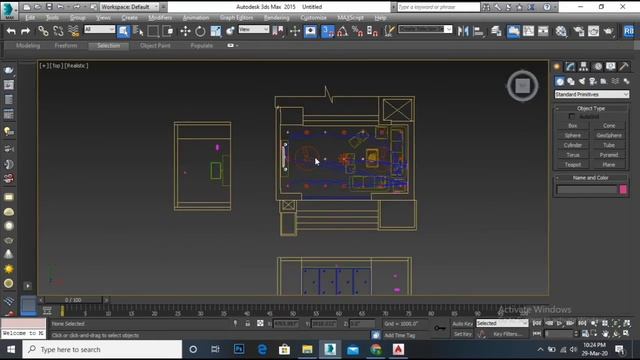Click the object name input field
This screenshot has height=360, width=640.
587,189
